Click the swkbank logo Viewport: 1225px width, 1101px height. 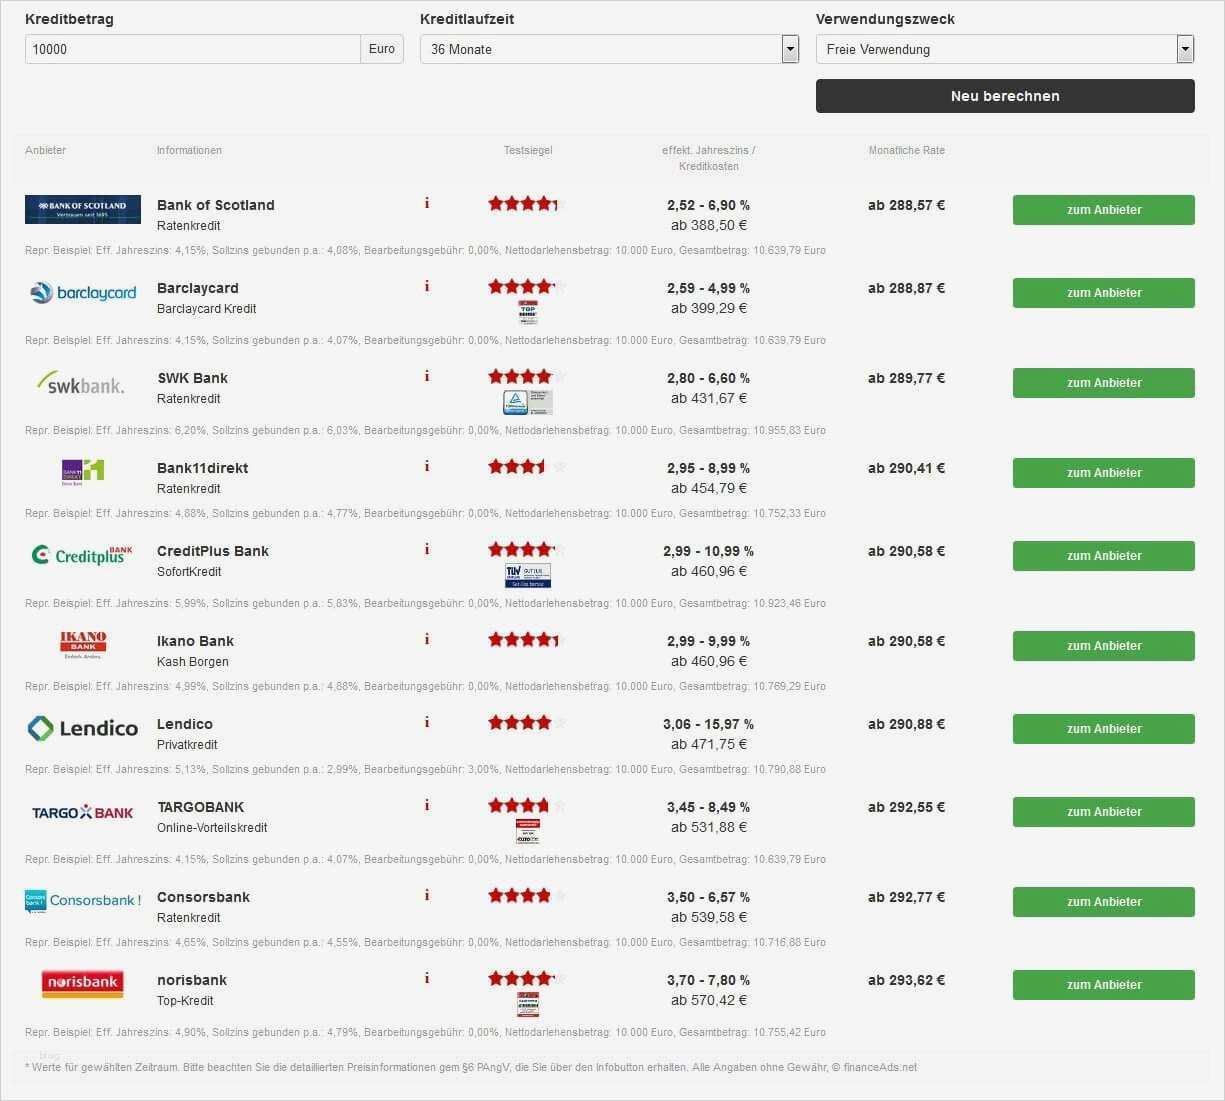[x=80, y=383]
